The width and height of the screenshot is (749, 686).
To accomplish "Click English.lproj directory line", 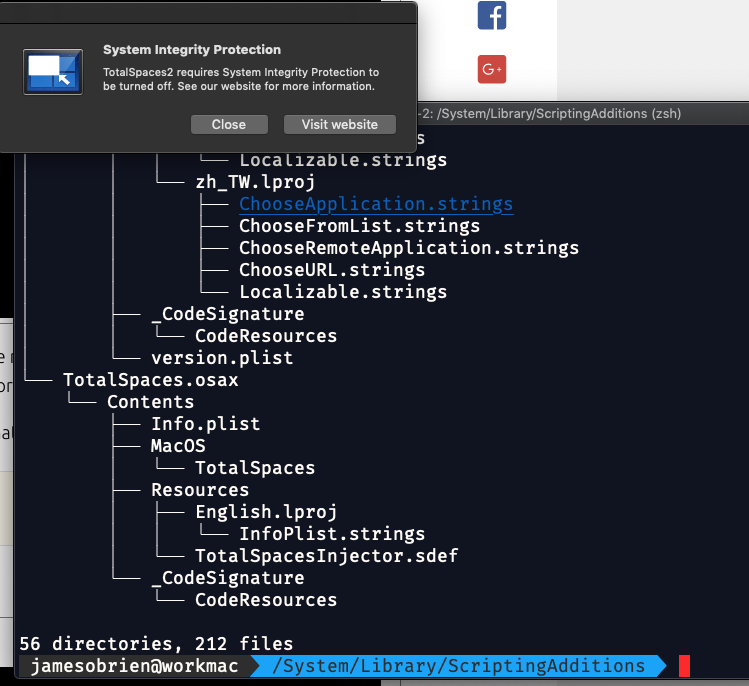I will (266, 512).
